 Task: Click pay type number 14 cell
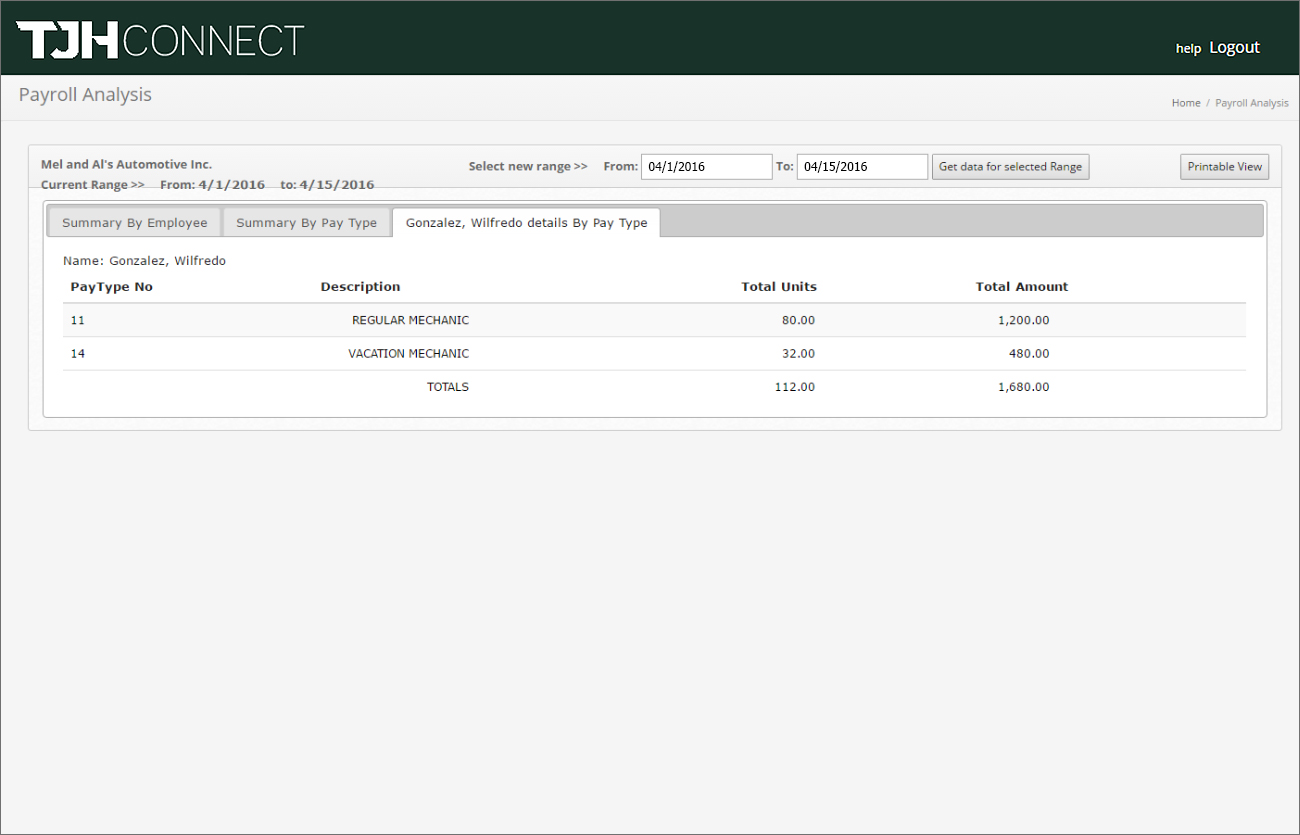78,354
